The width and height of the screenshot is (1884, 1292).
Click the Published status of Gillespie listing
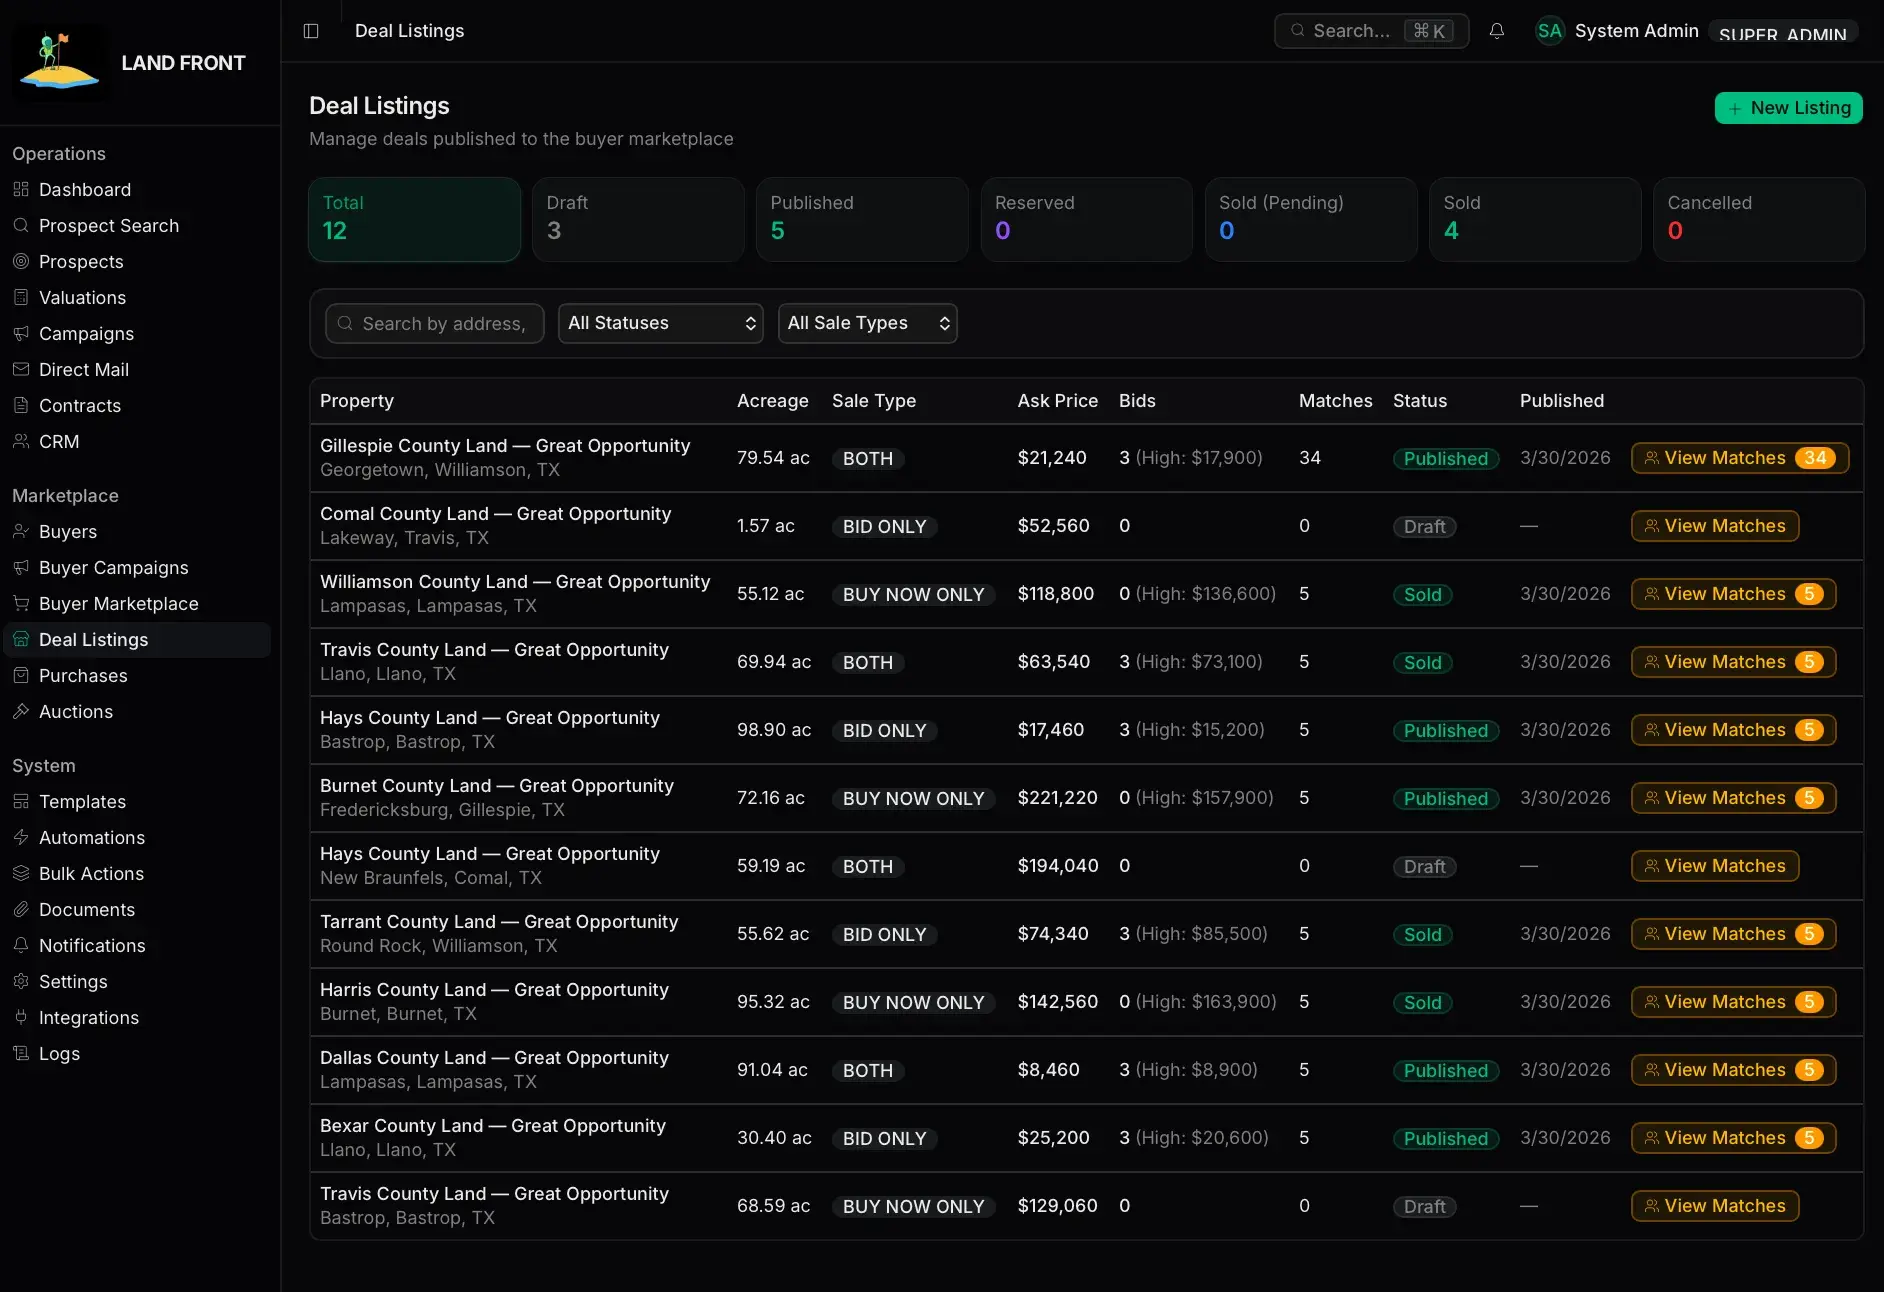click(x=1446, y=459)
